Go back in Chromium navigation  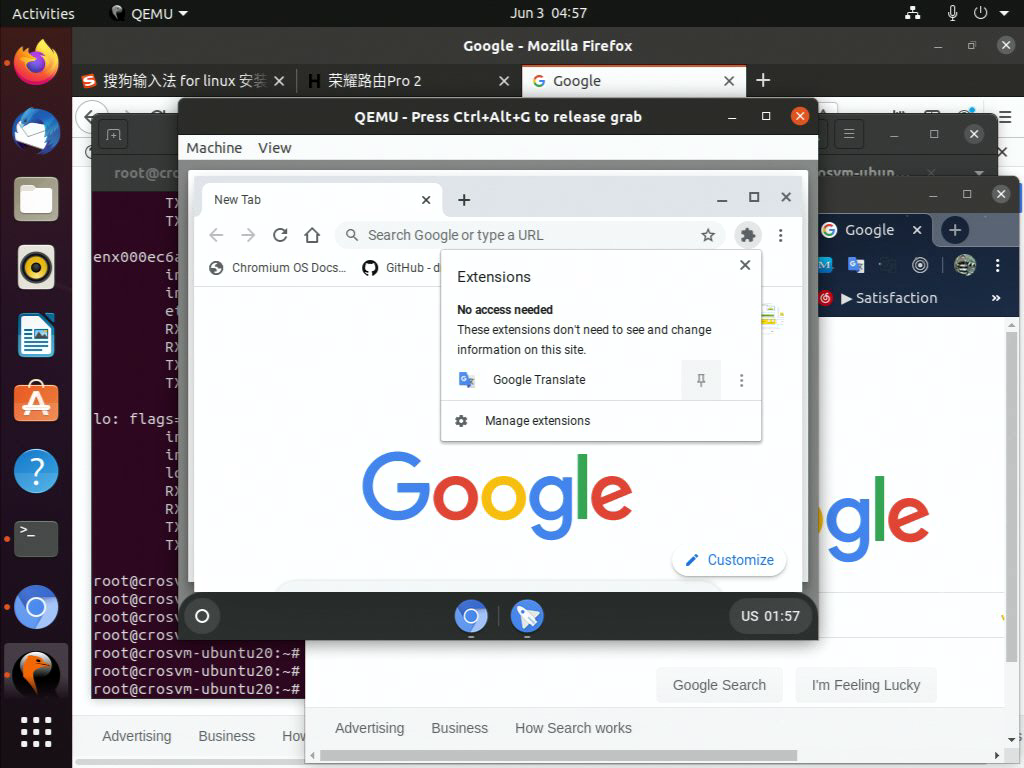[216, 235]
